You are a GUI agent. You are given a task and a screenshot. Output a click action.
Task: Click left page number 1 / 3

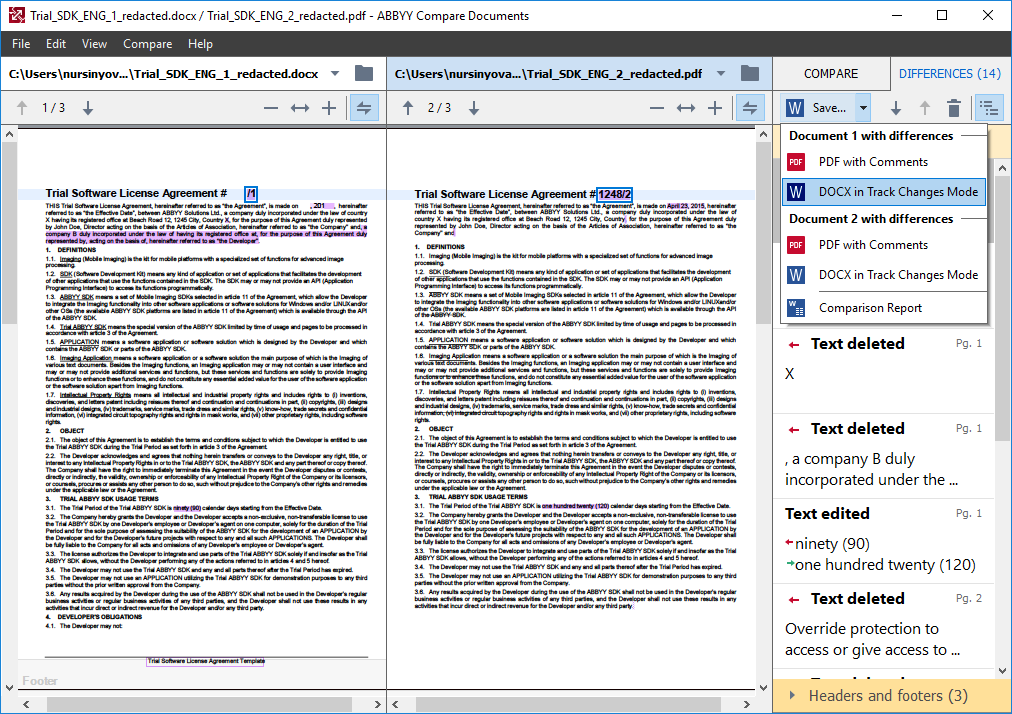click(x=54, y=108)
